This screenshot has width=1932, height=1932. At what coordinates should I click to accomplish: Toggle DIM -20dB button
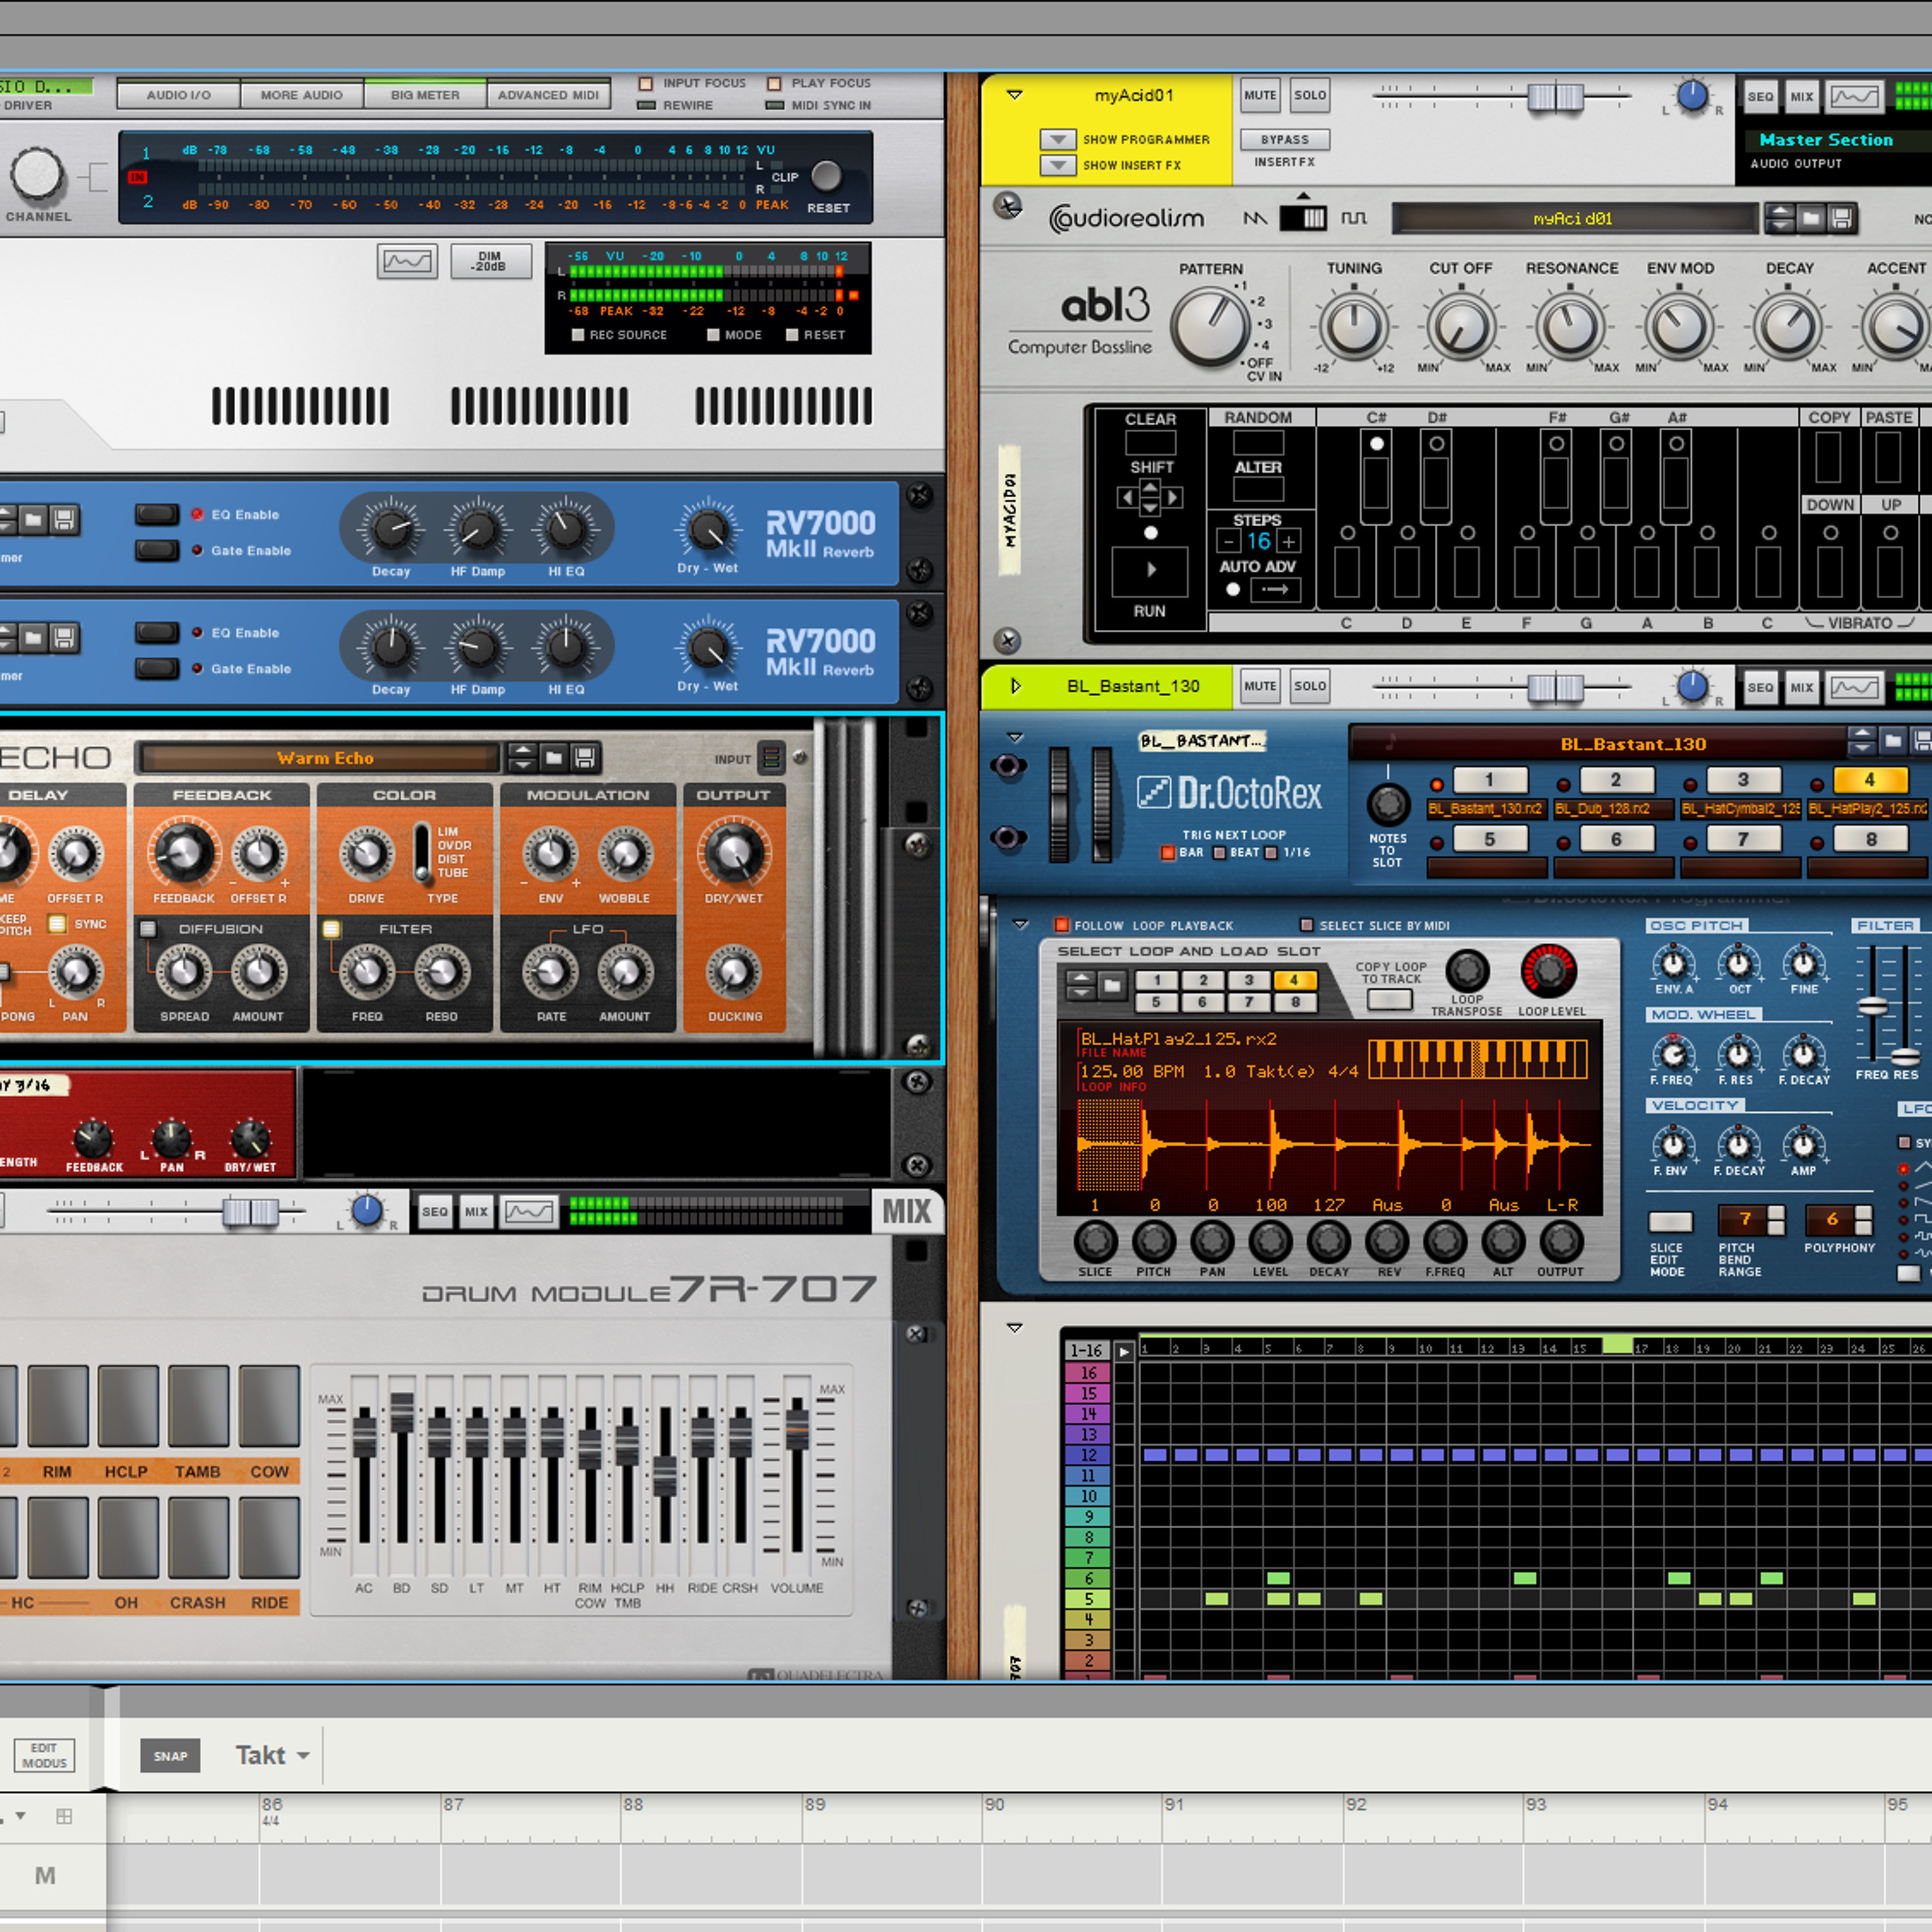[490, 261]
